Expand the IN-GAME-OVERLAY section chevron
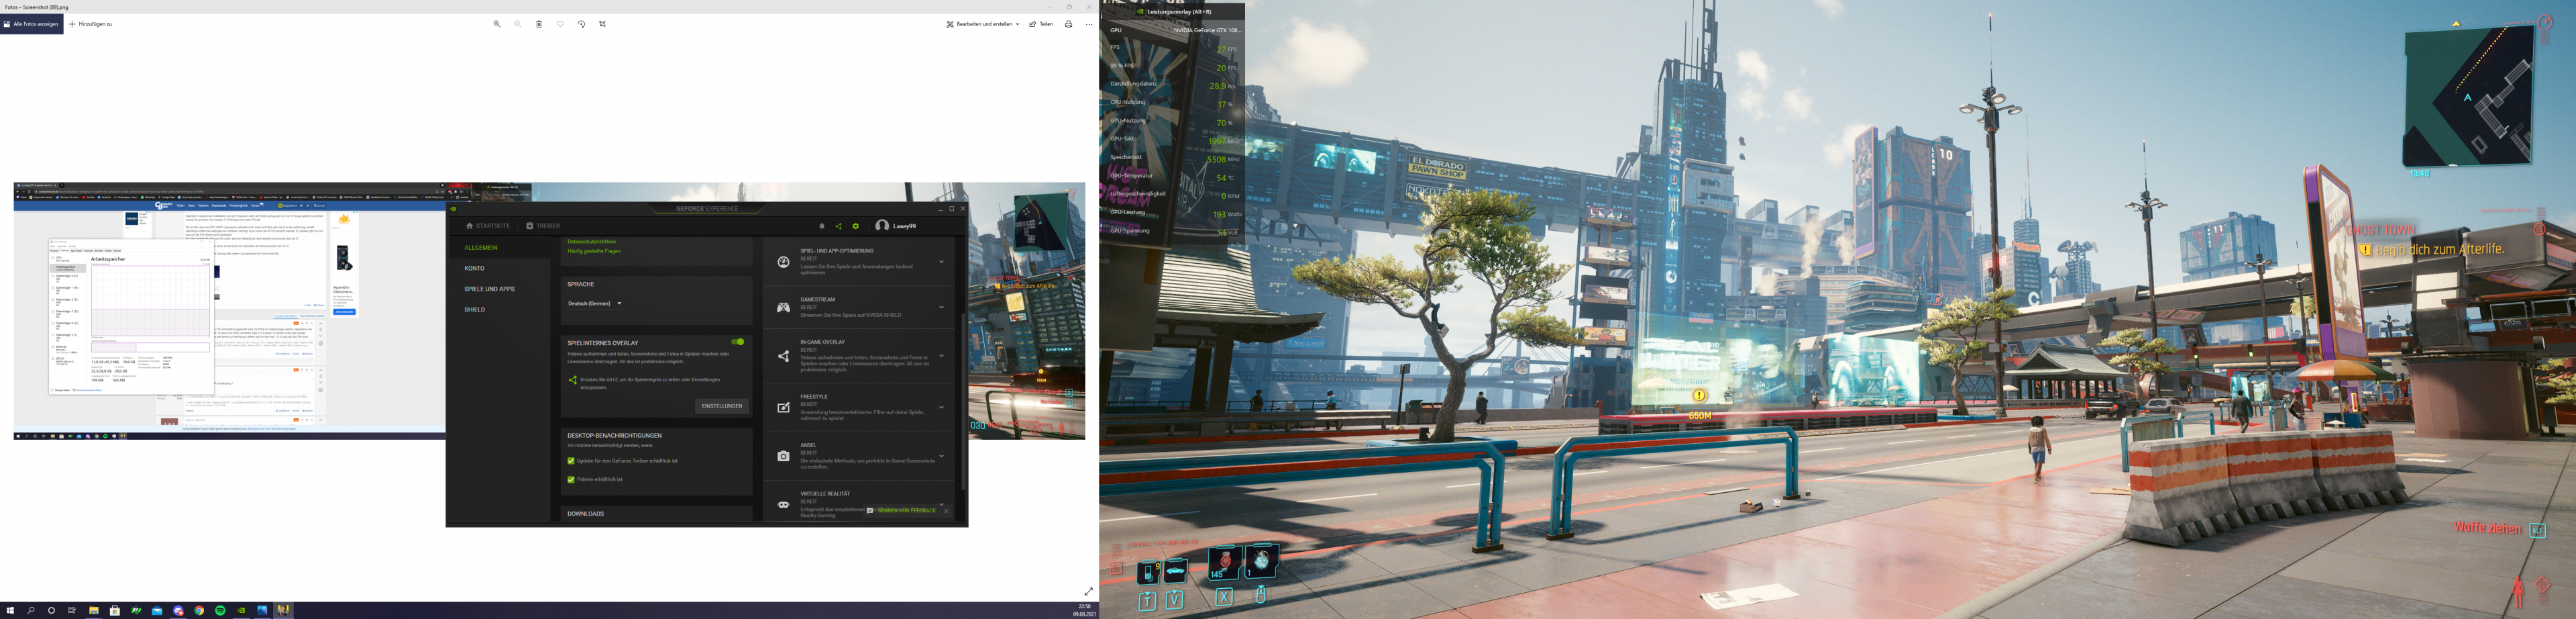 941,355
